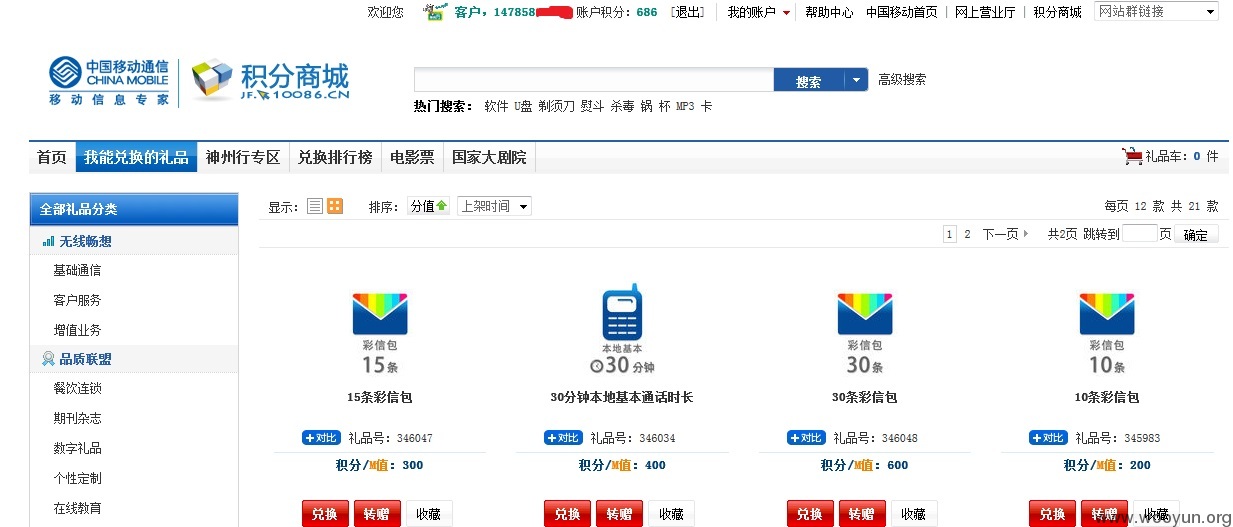
Task: Open the 餐饮连锁 category
Action: (77, 388)
